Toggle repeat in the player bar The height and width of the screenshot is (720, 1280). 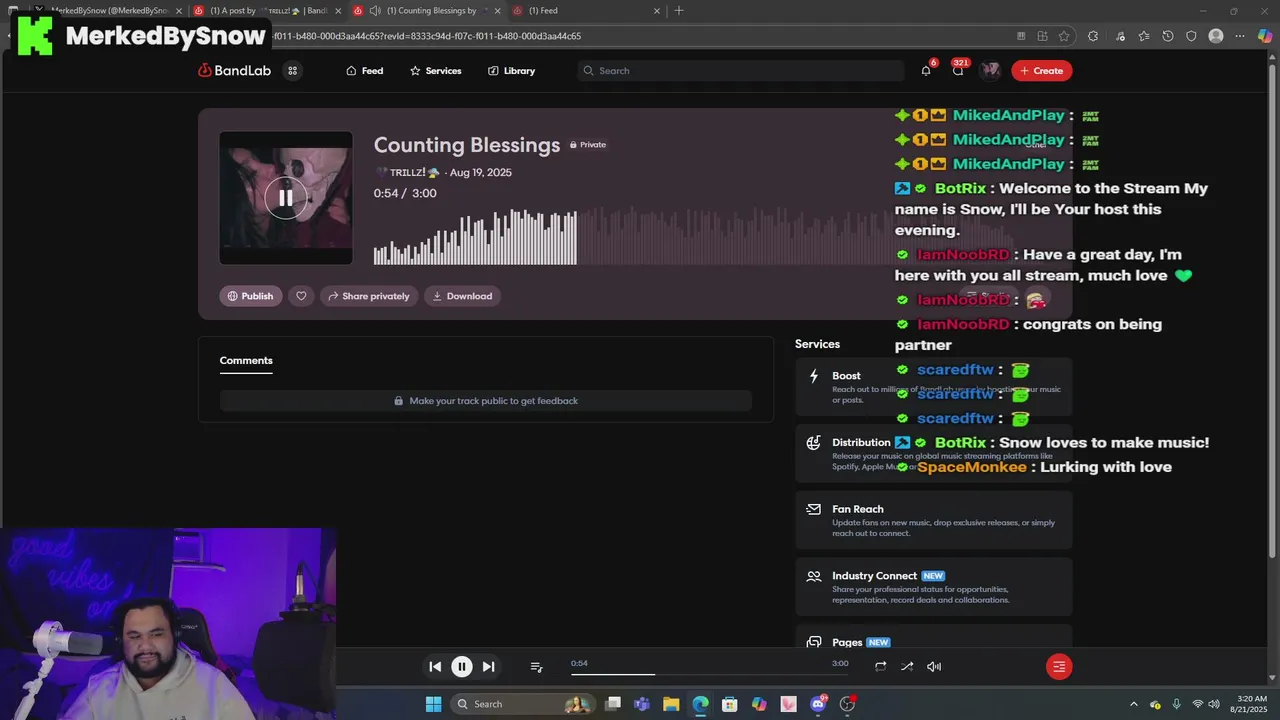(x=880, y=667)
